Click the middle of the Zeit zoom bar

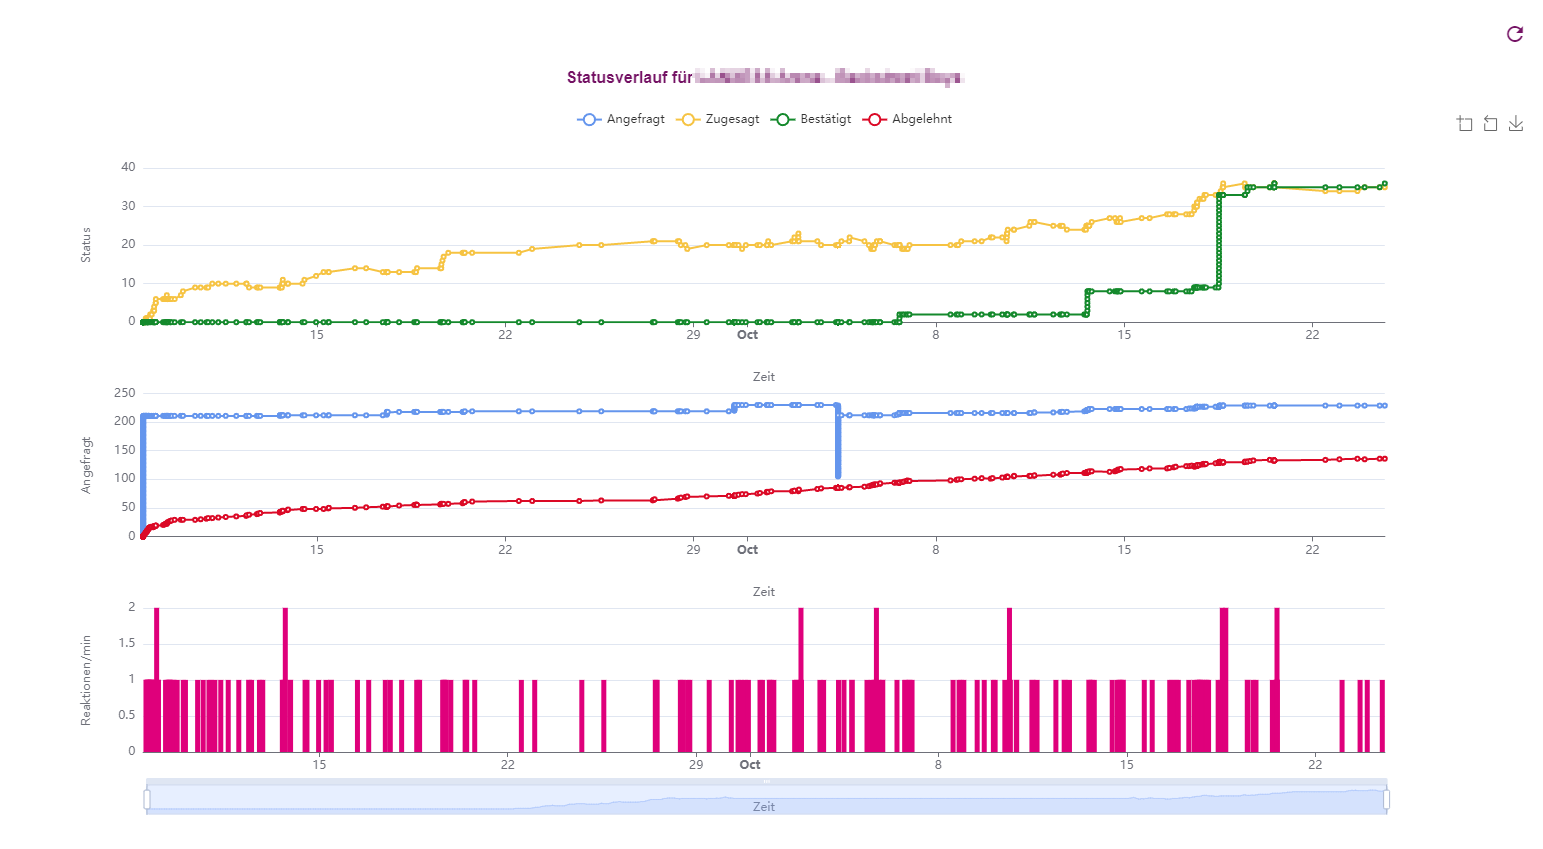click(x=766, y=799)
